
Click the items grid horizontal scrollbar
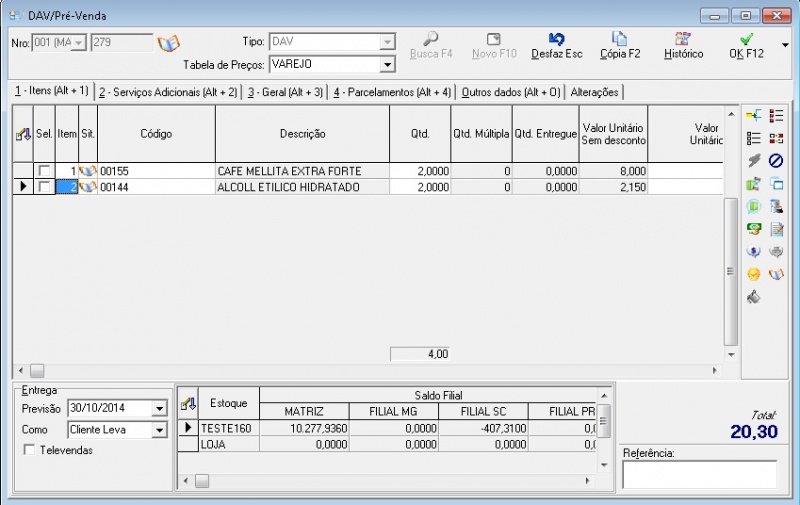(x=370, y=370)
